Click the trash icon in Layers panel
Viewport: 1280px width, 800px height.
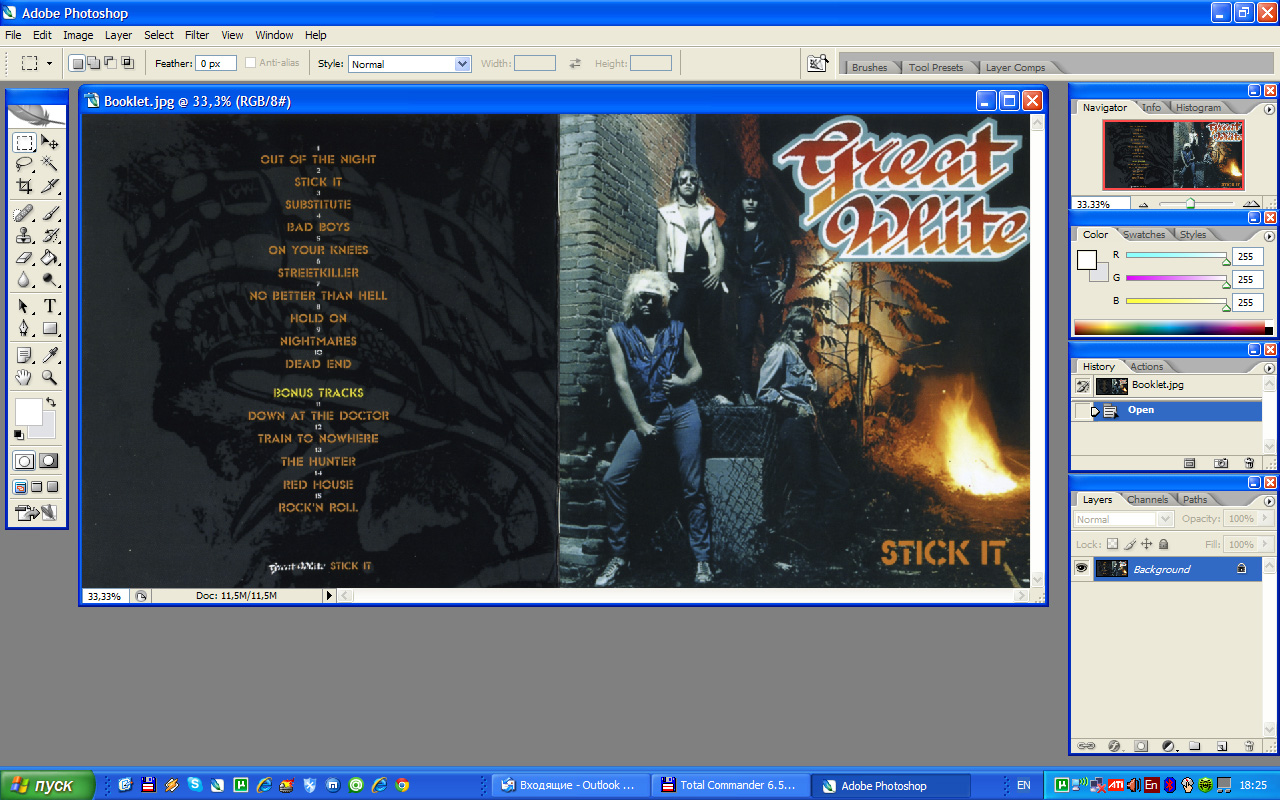1248,746
